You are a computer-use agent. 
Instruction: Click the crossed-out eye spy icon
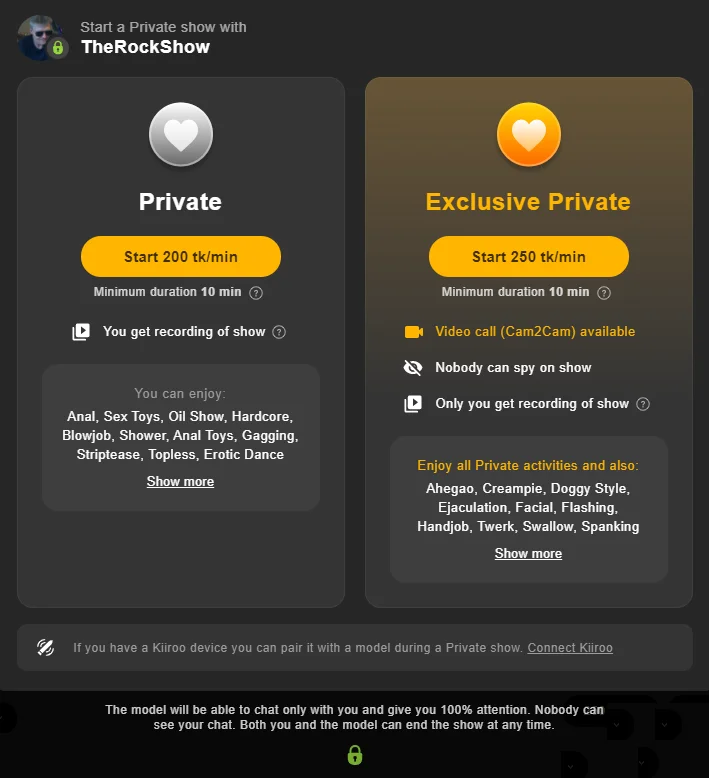click(413, 368)
